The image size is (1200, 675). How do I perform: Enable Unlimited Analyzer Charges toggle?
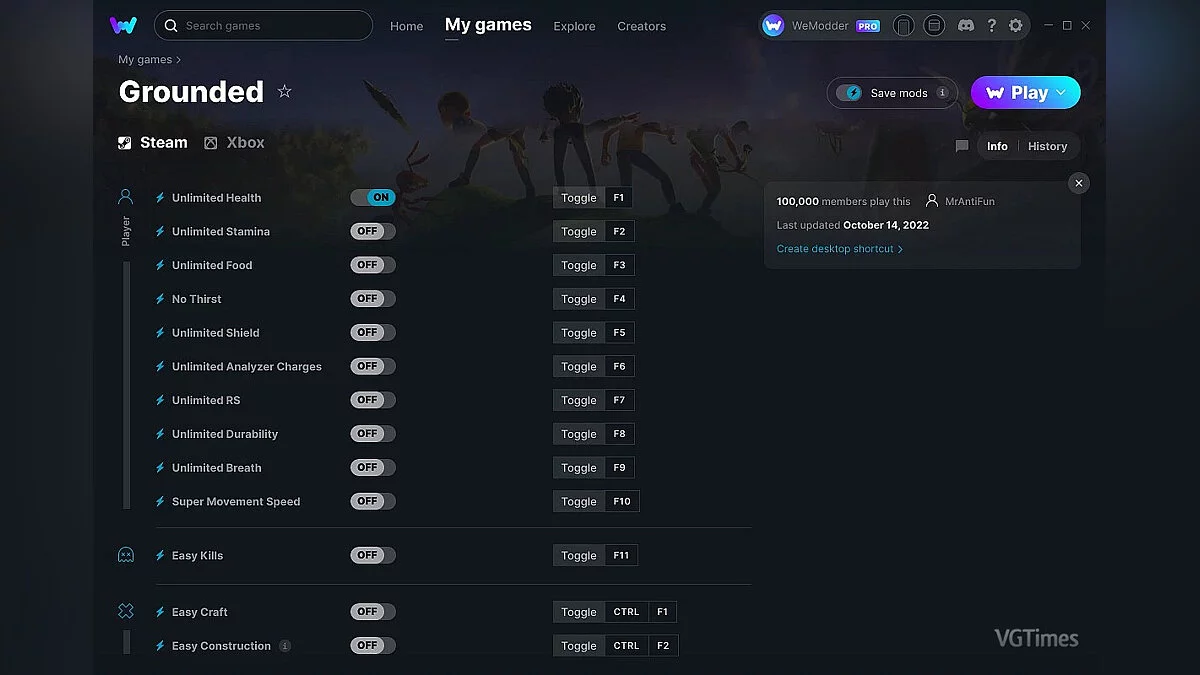(x=373, y=366)
